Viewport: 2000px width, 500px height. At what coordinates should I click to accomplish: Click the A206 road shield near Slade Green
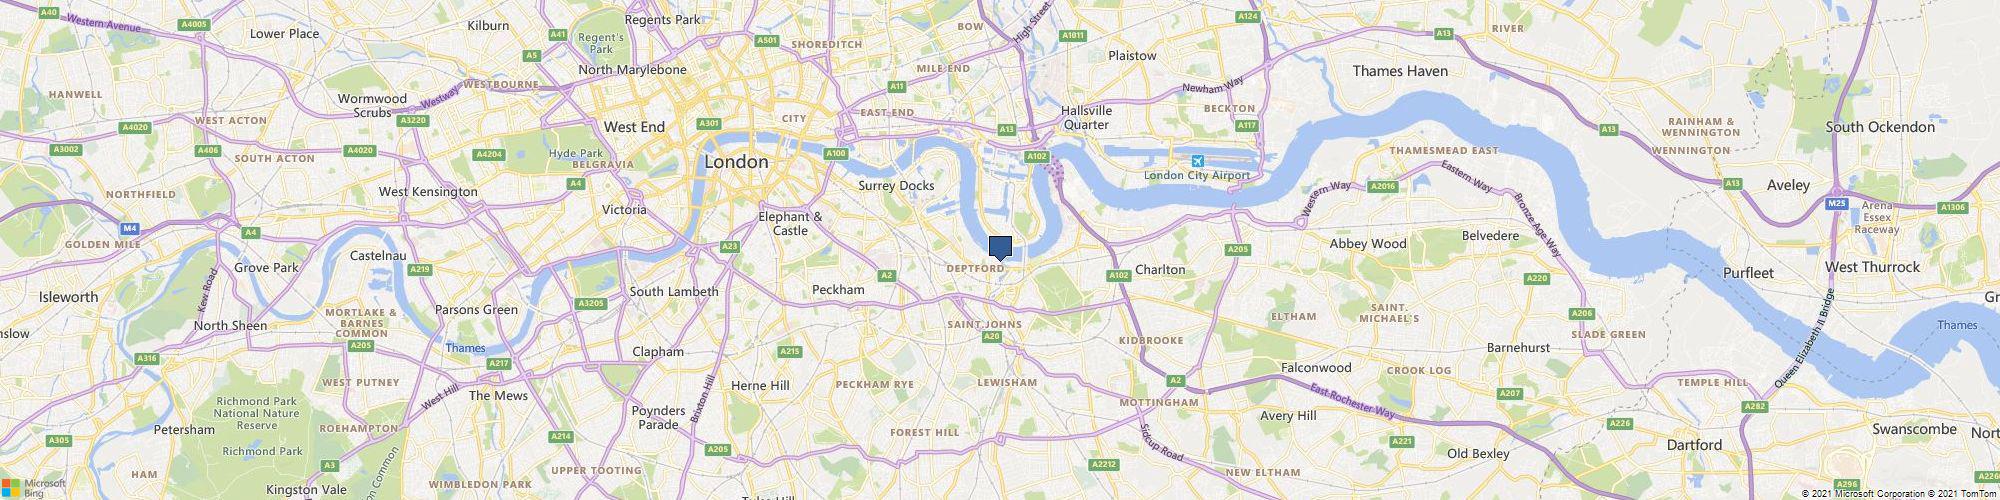1582,313
